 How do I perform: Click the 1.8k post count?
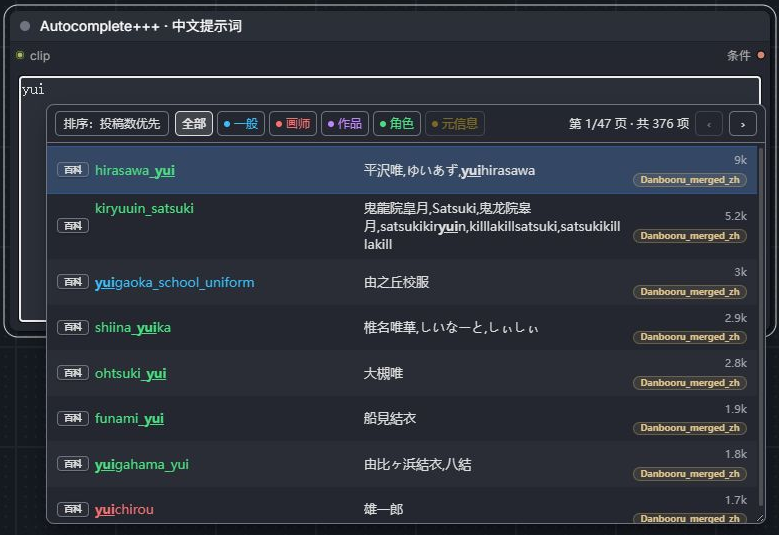[x=736, y=454]
